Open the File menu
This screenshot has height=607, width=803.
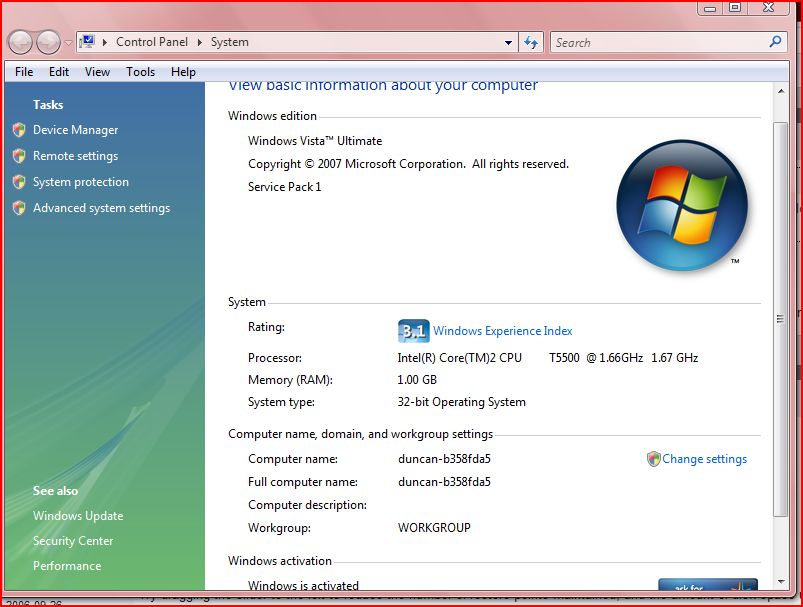click(x=24, y=72)
